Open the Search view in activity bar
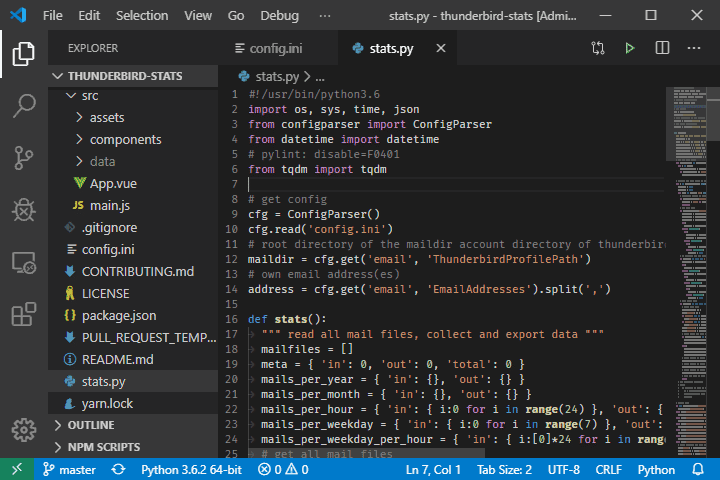 [x=24, y=105]
